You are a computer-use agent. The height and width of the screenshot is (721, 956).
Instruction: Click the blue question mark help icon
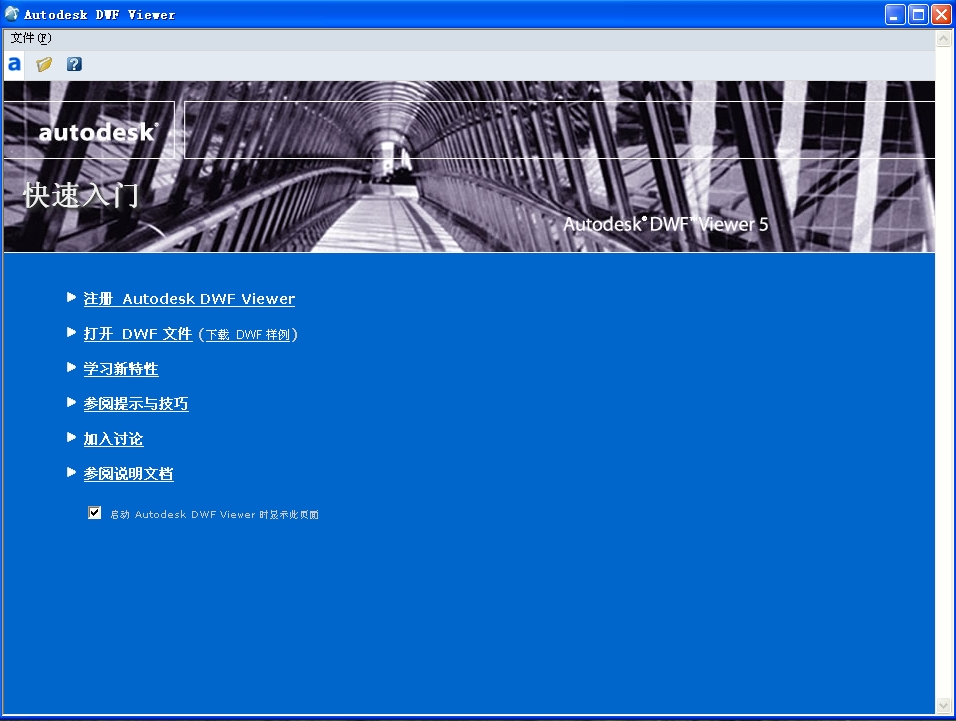click(74, 64)
